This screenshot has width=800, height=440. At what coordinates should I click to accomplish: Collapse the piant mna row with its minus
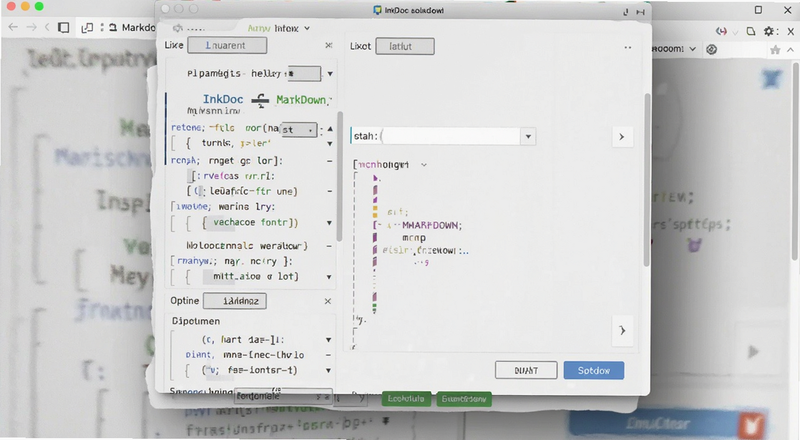click(x=329, y=355)
